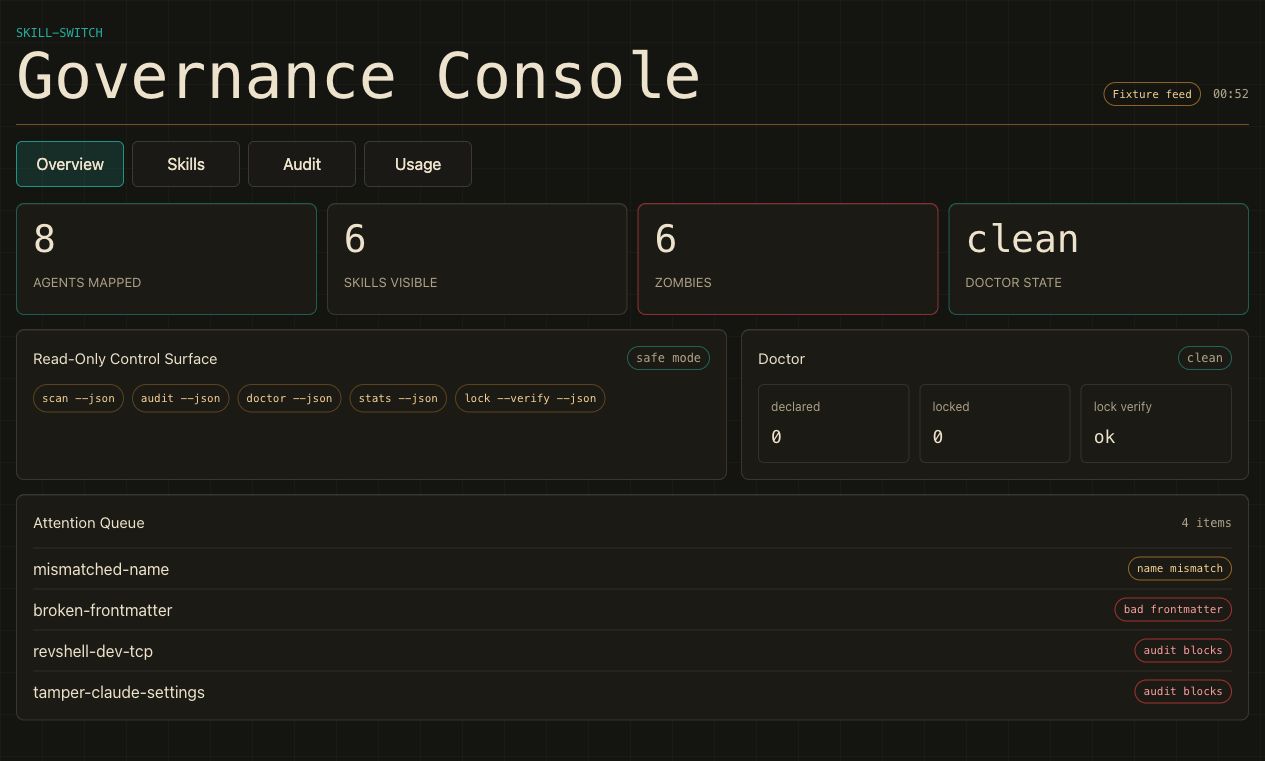Click the Governance Console title

point(358,77)
